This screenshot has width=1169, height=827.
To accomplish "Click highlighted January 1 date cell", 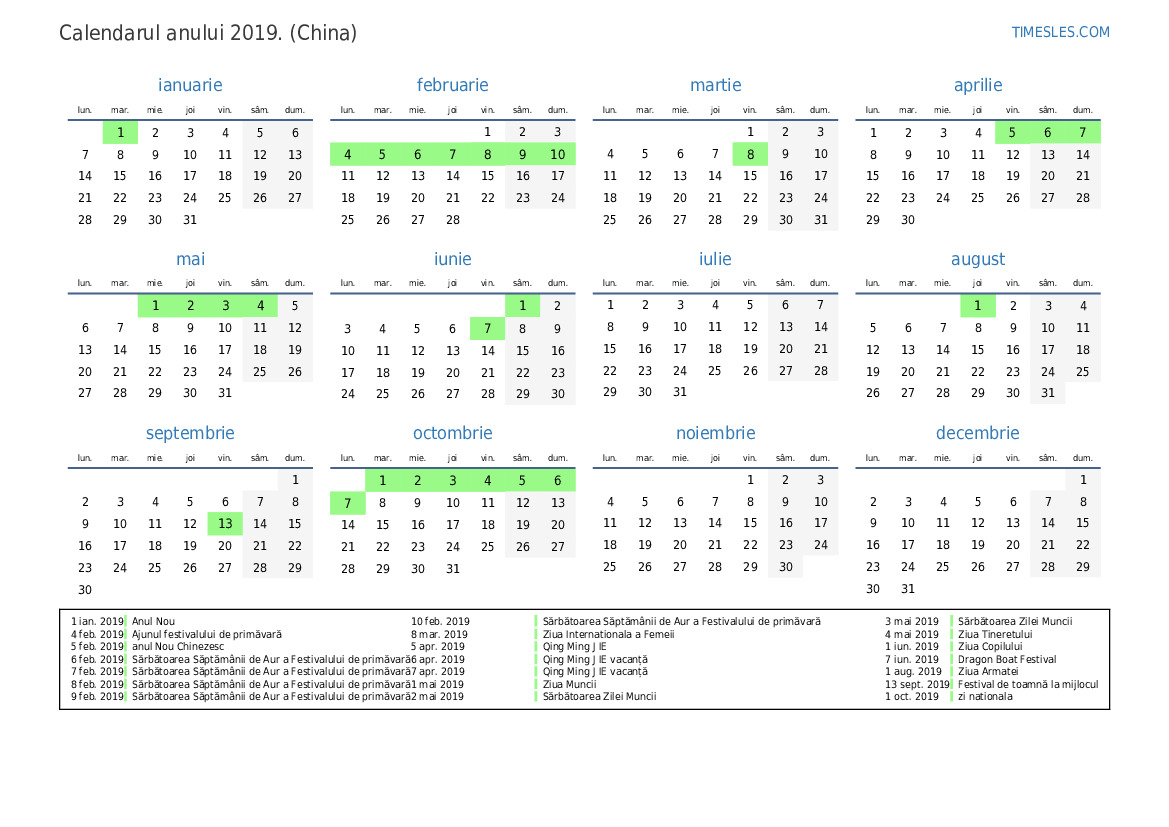I will pyautogui.click(x=120, y=132).
